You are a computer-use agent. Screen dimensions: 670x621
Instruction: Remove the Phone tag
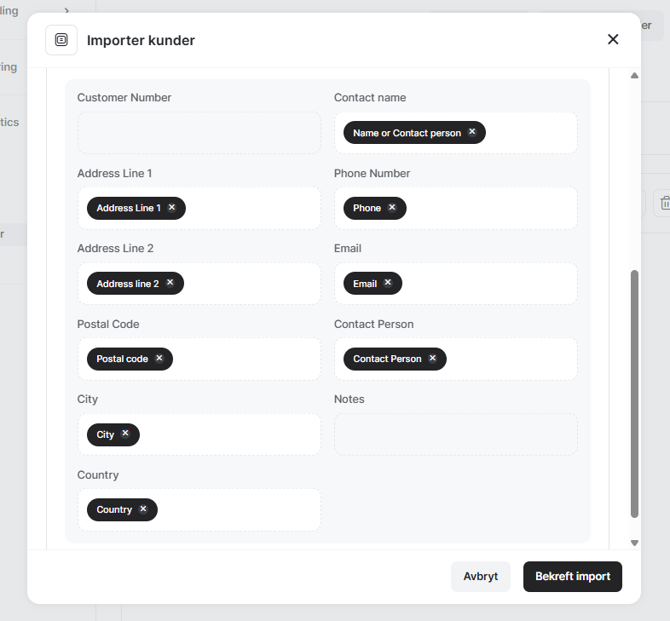(392, 207)
